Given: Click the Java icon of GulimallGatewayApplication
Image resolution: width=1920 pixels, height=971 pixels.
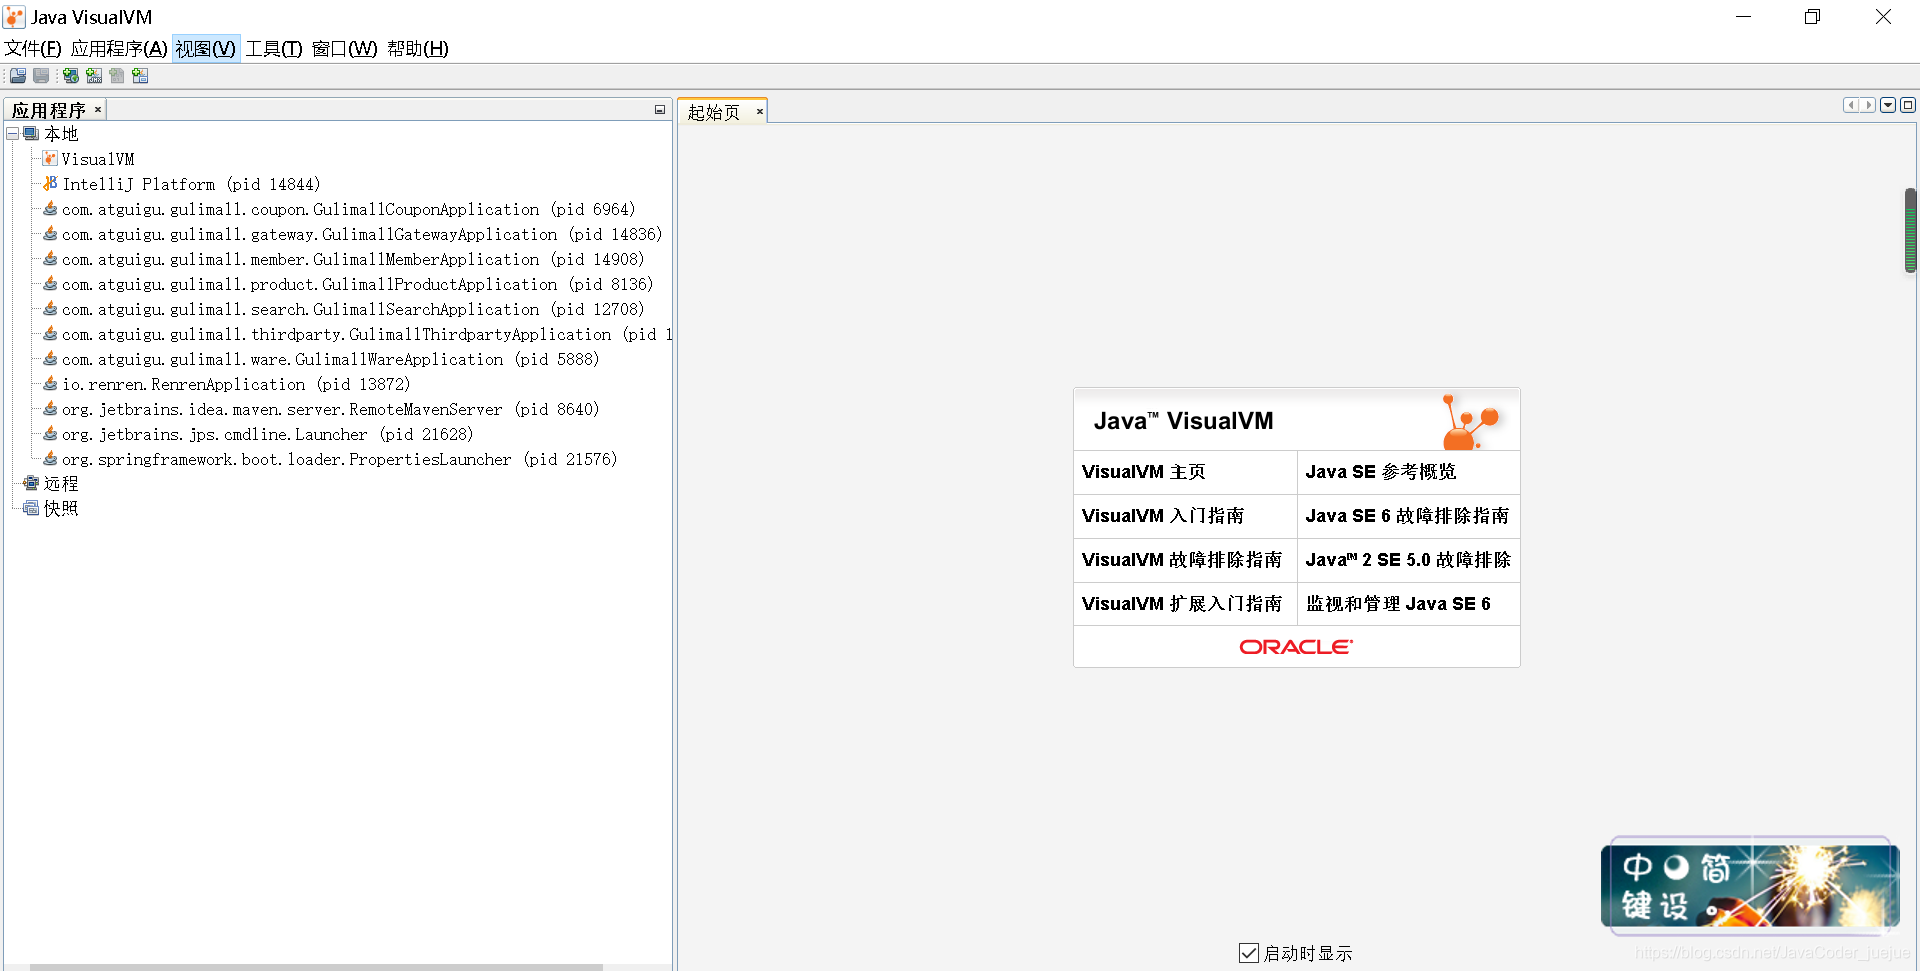Looking at the screenshot, I should pyautogui.click(x=50, y=234).
